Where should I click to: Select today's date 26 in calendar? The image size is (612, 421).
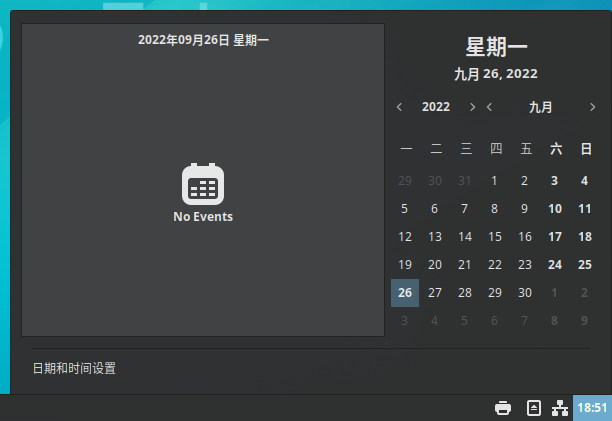click(x=405, y=293)
